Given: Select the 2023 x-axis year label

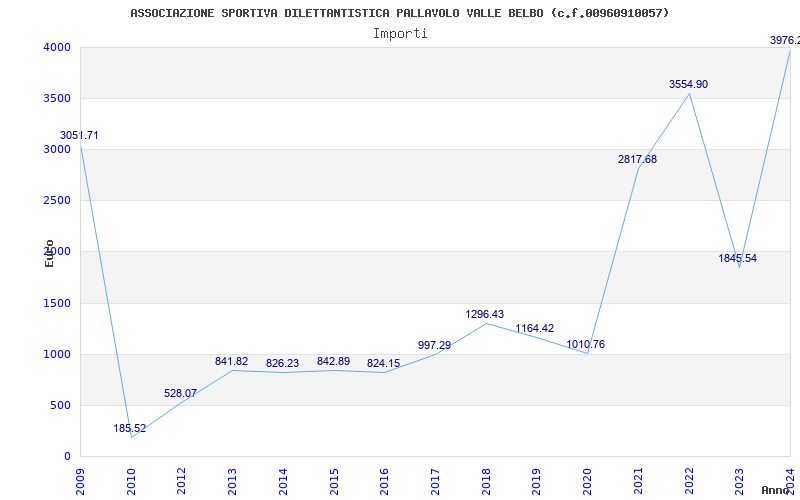Looking at the screenshot, I should tap(739, 482).
